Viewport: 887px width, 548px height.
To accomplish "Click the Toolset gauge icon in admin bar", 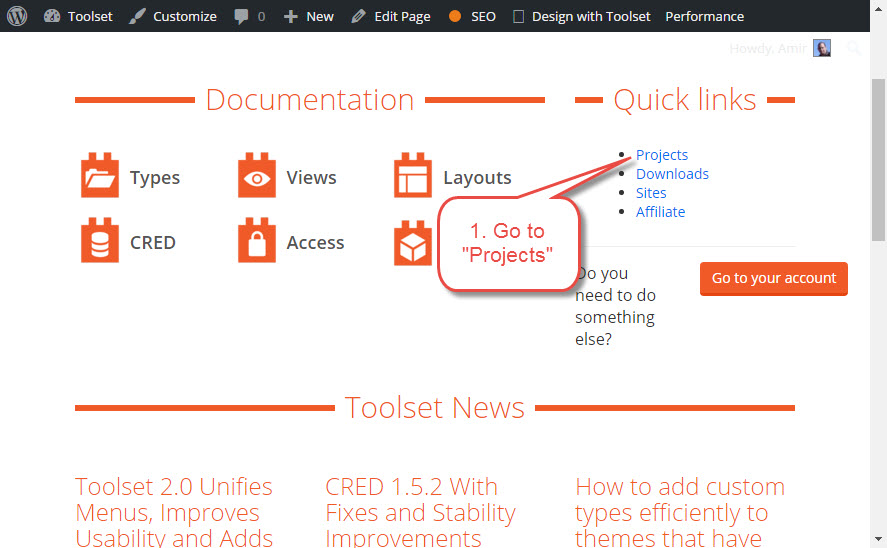I will click(52, 16).
